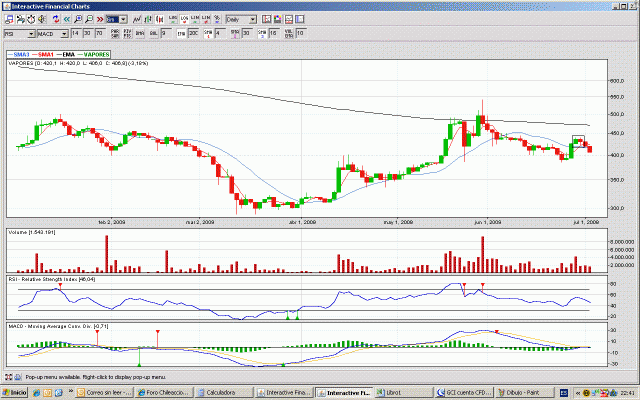Switch to the Correo sin leer taskbar window
Image resolution: width=640 pixels, height=400 pixels.
[x=104, y=392]
